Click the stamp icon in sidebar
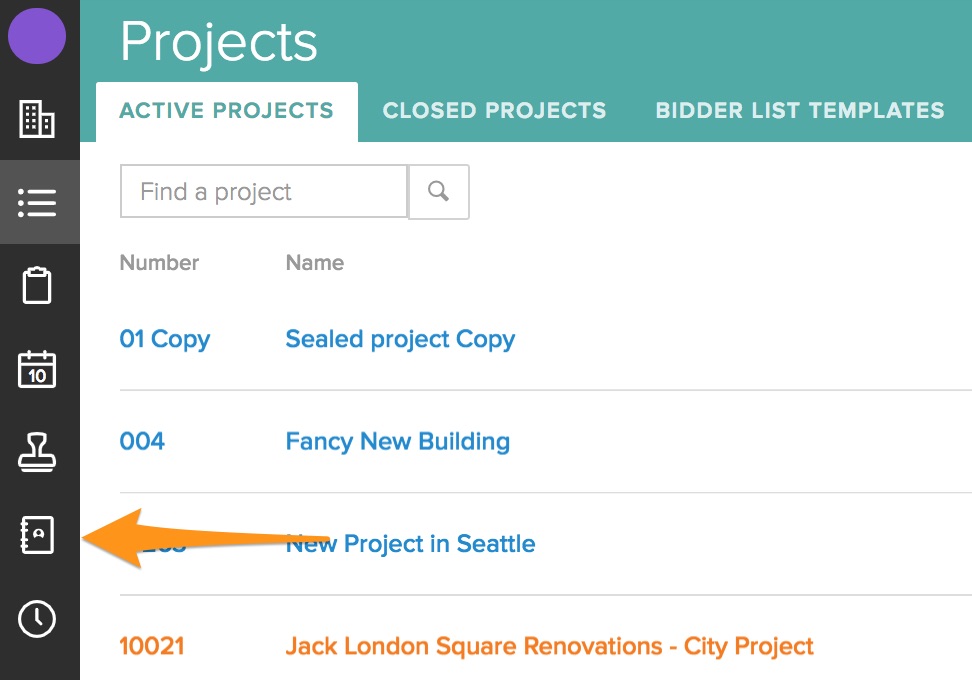972x680 pixels. tap(38, 452)
